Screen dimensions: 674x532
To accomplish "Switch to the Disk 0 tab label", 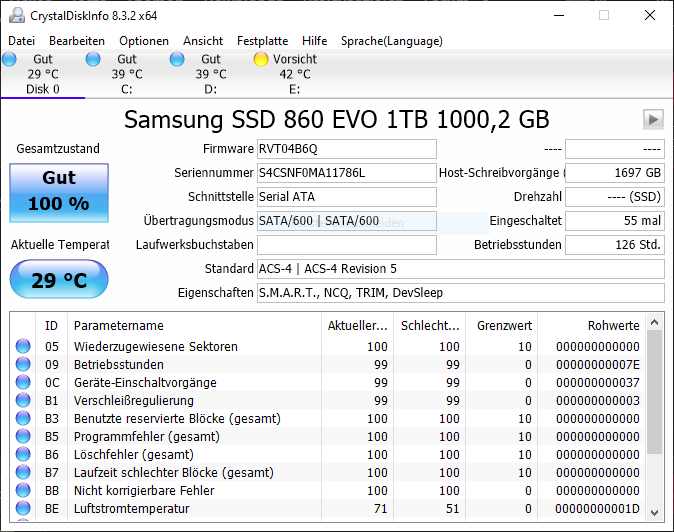I will tap(43, 89).
